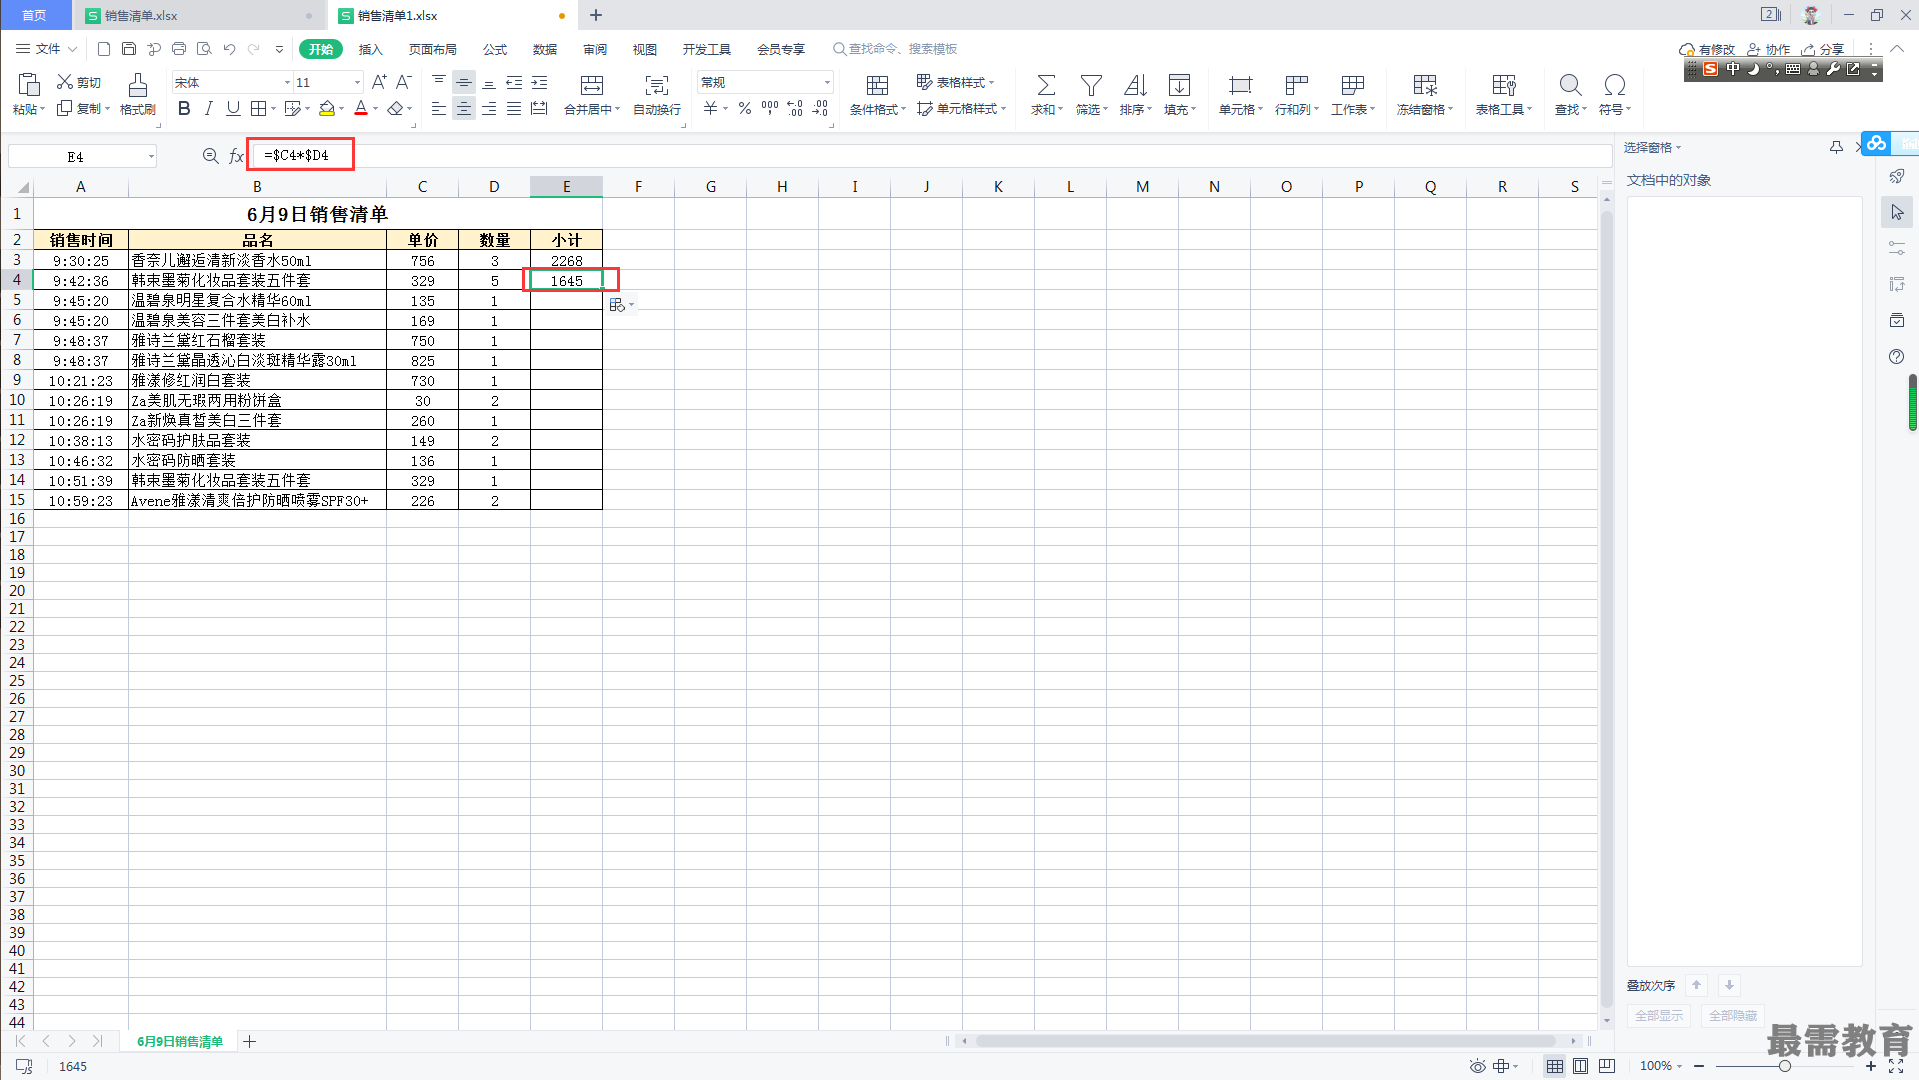Open the 插入 ribbon tab
The height and width of the screenshot is (1080, 1919).
(x=371, y=49)
